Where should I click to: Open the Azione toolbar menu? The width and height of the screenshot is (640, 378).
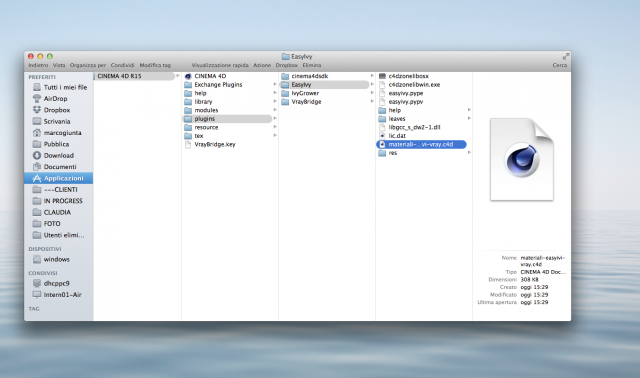262,65
